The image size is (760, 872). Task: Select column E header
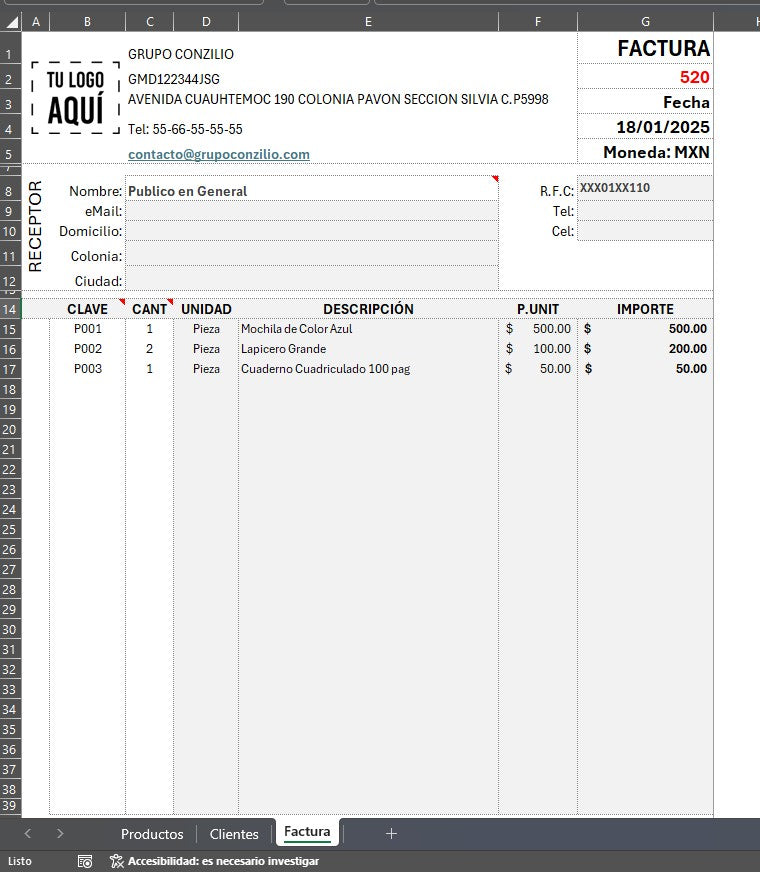[368, 21]
